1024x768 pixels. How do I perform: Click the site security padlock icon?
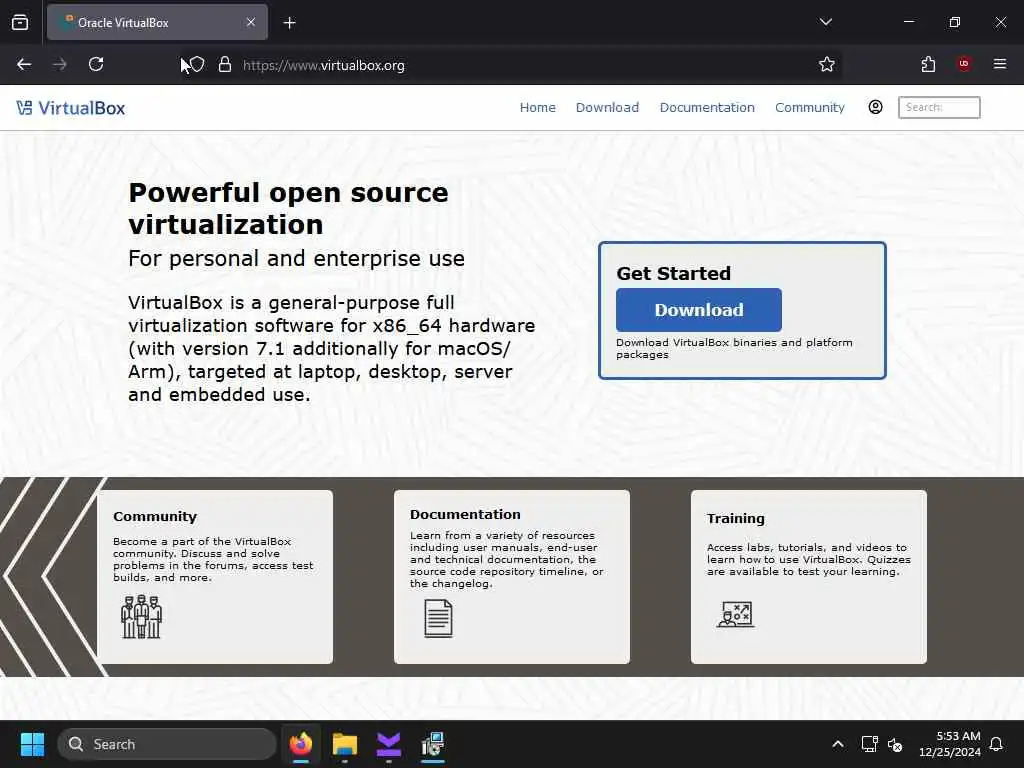(225, 65)
